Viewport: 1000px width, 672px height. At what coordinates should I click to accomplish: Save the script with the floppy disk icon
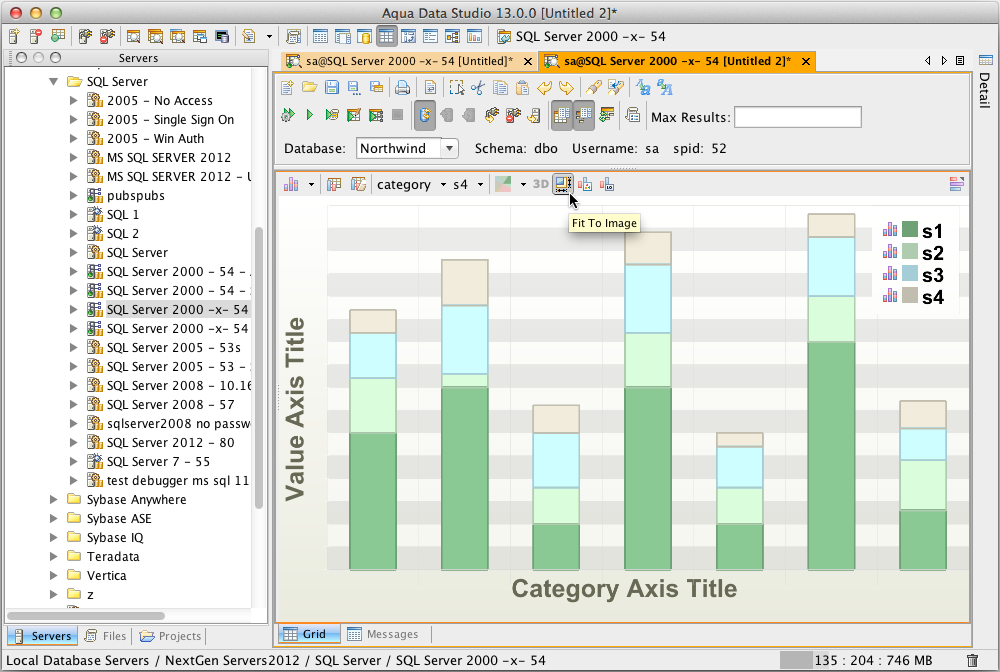click(332, 87)
